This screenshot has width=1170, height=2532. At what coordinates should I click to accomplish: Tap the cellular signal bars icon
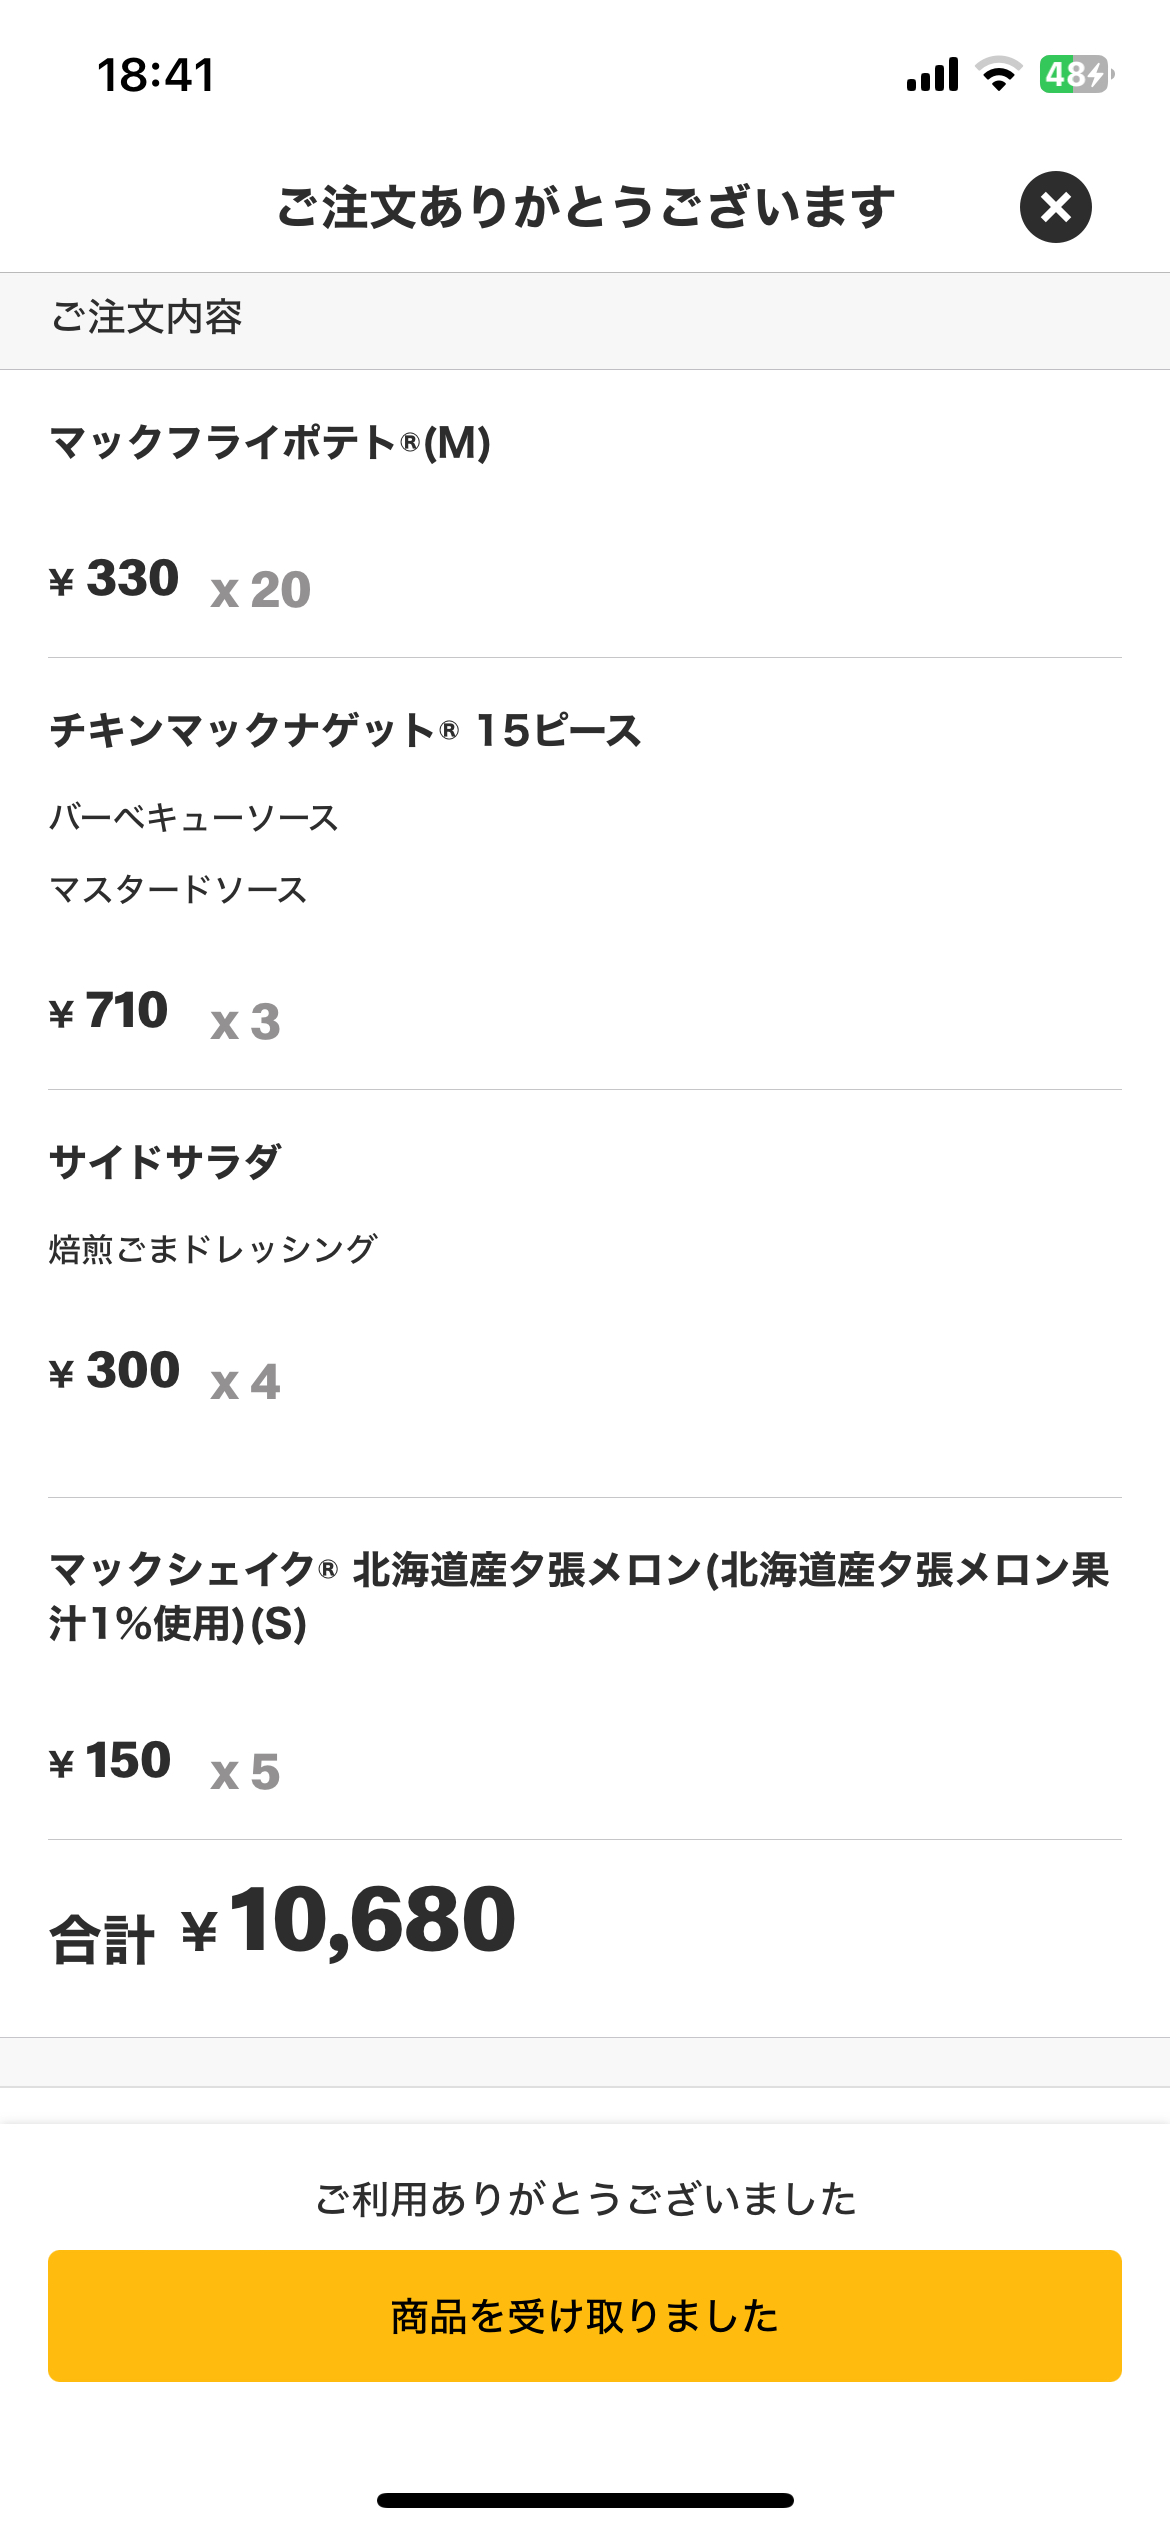point(932,75)
